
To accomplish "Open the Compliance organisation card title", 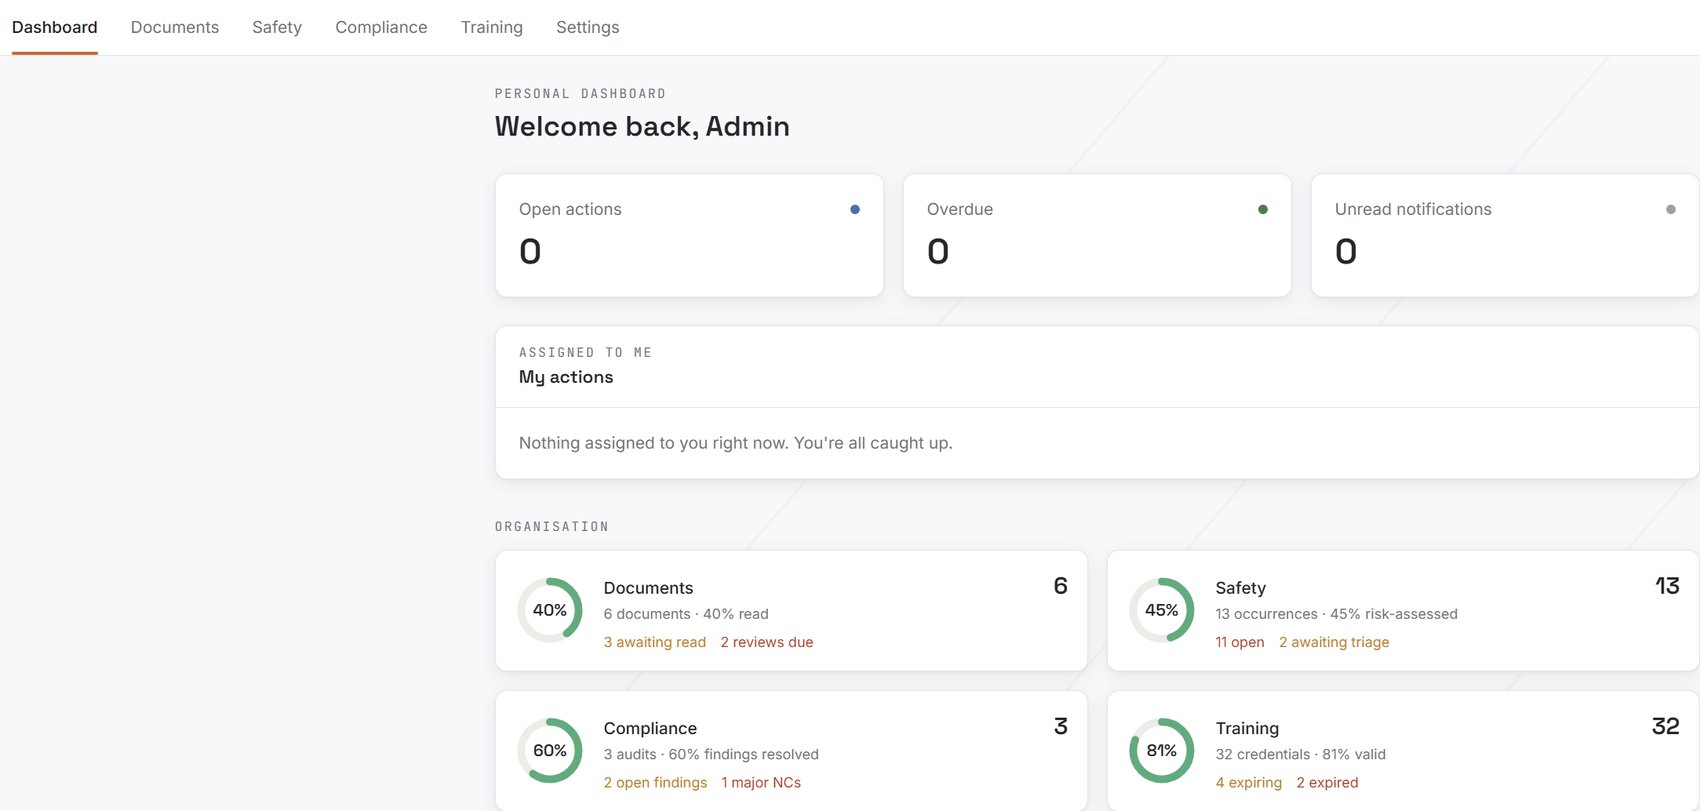I will [650, 728].
